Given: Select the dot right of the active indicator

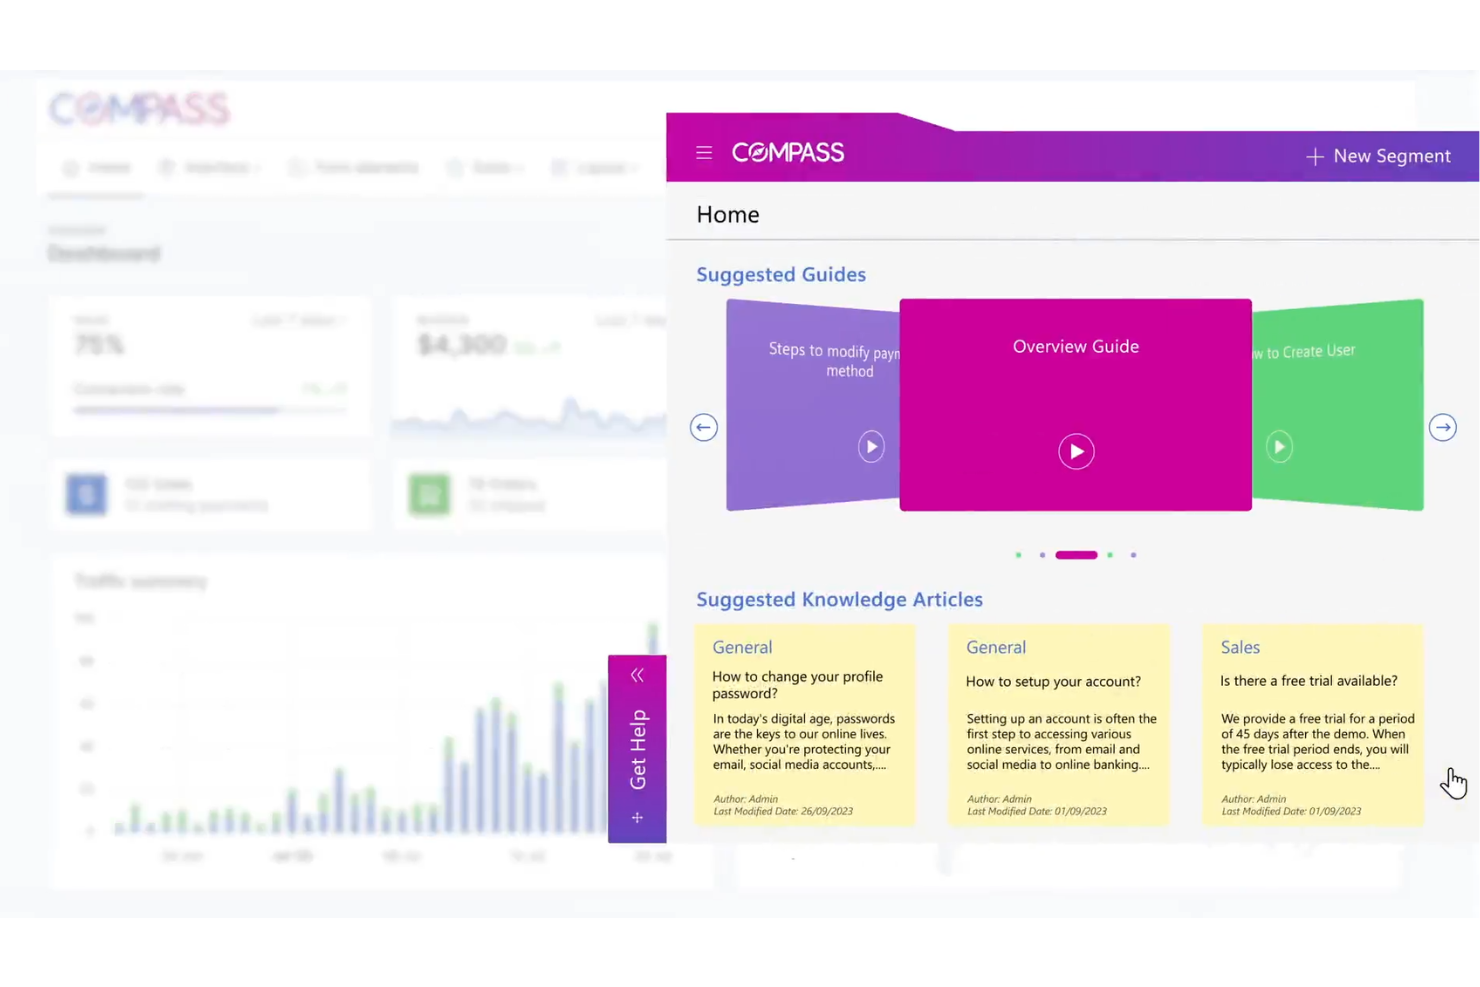Looking at the screenshot, I should (1110, 555).
